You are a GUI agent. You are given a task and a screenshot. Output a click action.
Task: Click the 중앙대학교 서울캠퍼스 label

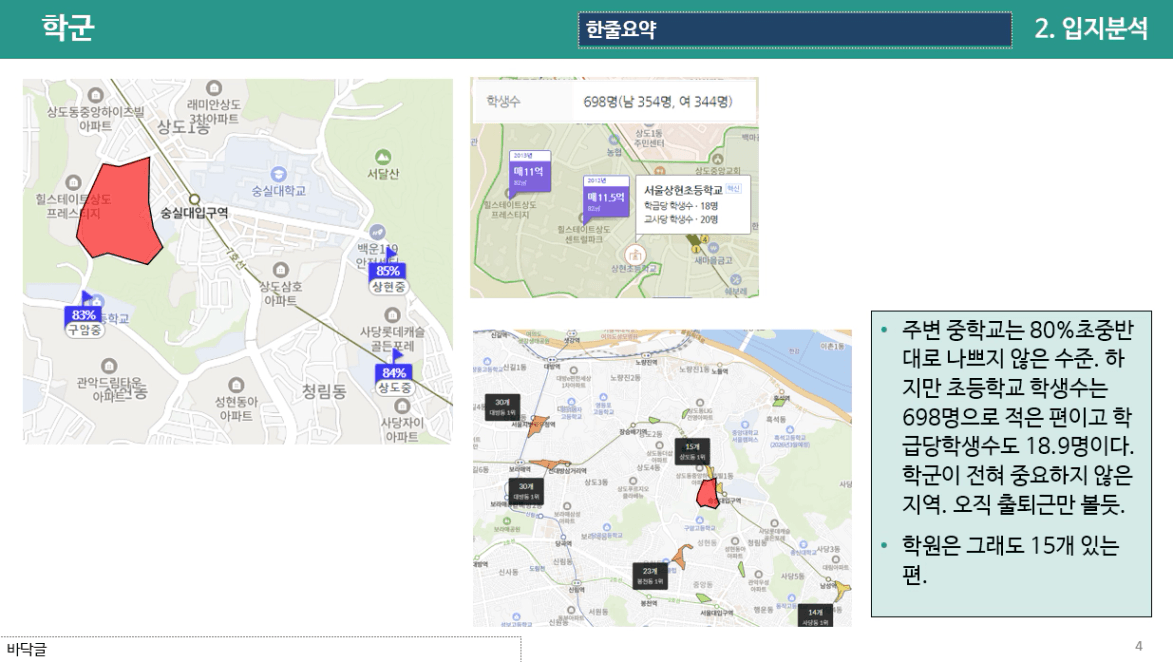pos(744,435)
